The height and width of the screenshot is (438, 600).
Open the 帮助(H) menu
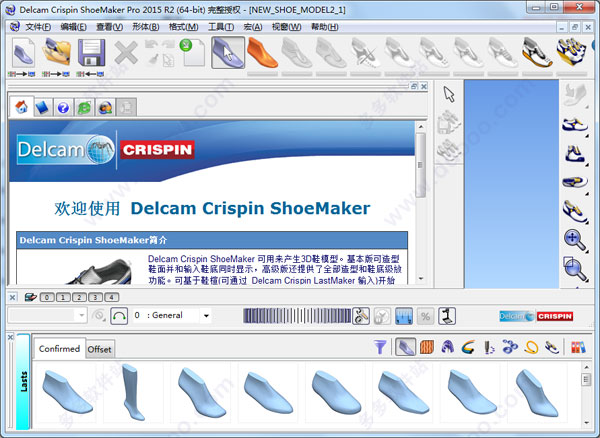click(324, 27)
